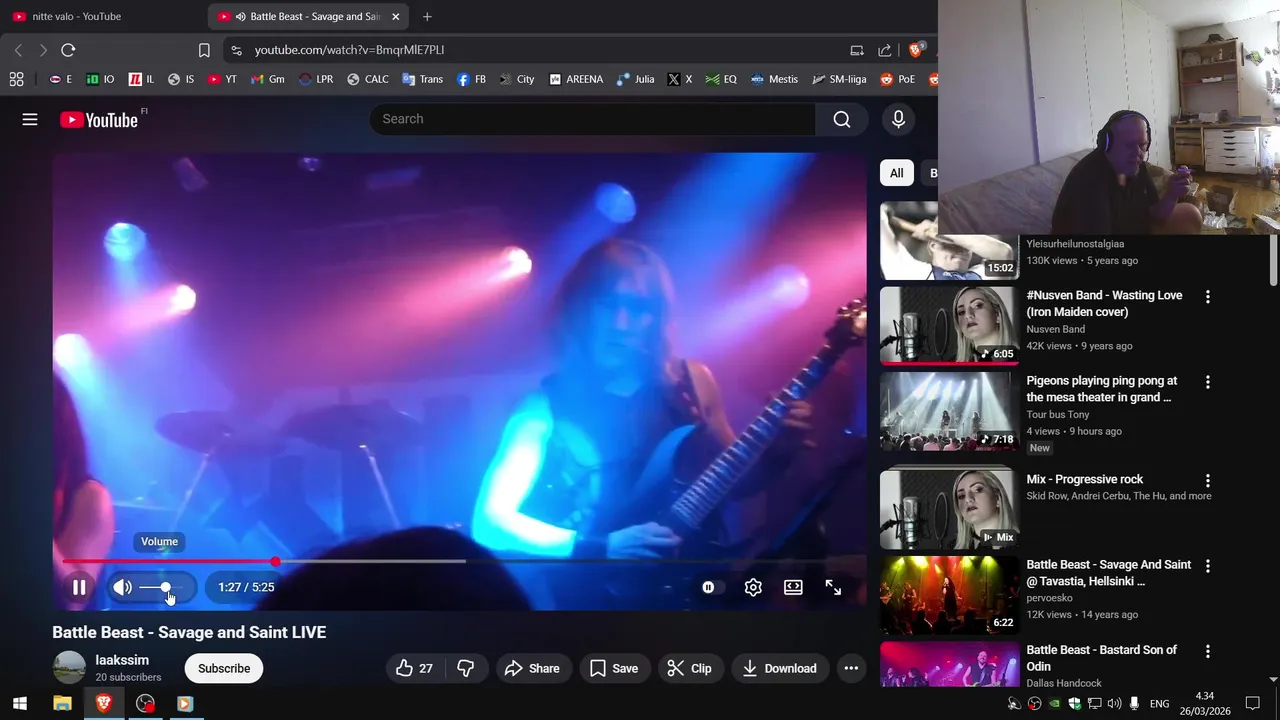Open the YT bookmark
Viewport: 1280px width, 720px height.
222,79
